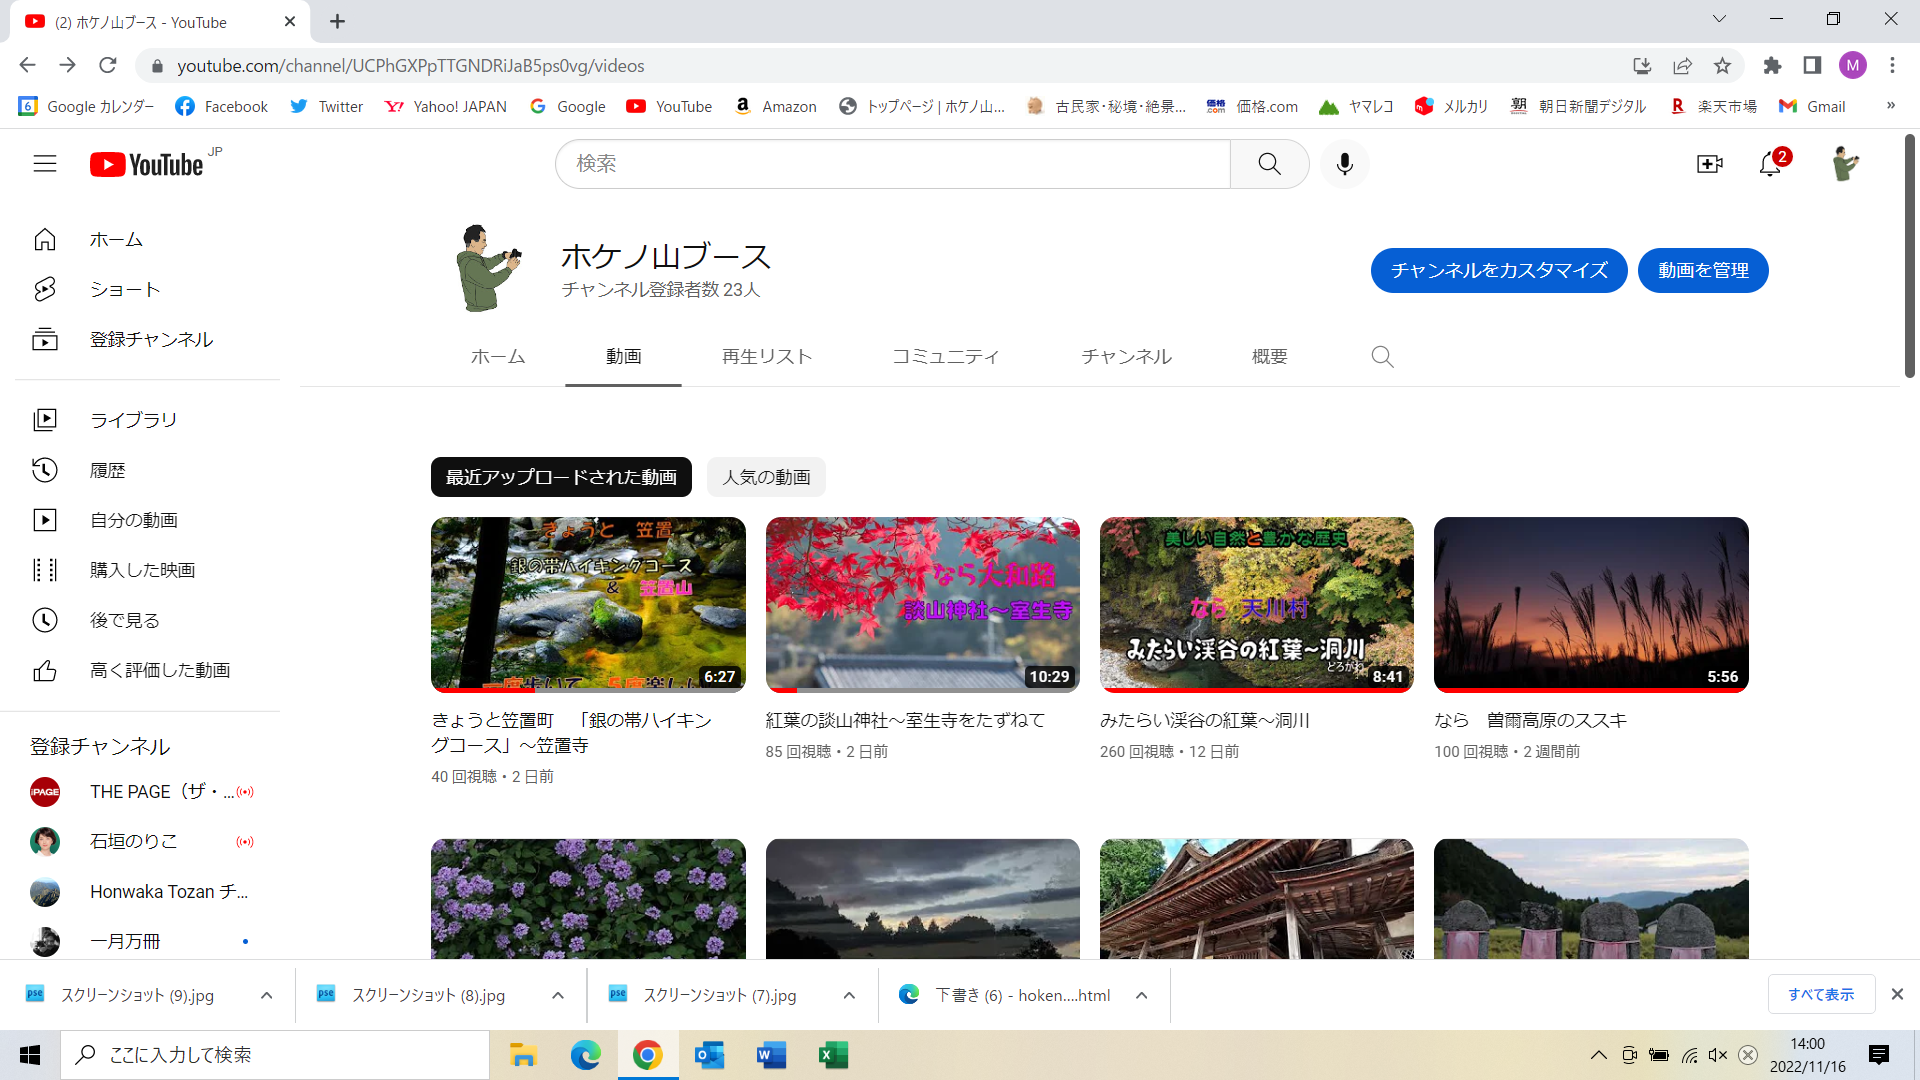Image resolution: width=1920 pixels, height=1080 pixels.
Task: Open the notifications bell
Action: point(1770,164)
